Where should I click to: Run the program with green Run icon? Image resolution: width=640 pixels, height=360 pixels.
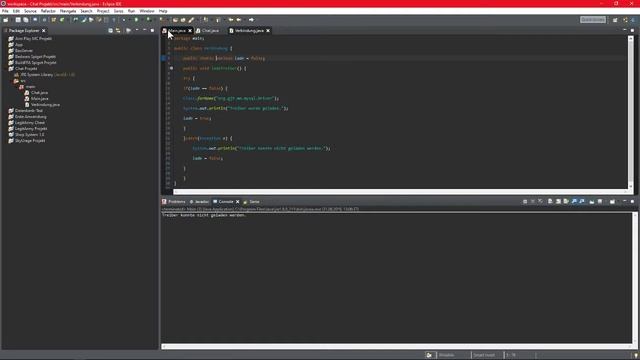[136, 20]
